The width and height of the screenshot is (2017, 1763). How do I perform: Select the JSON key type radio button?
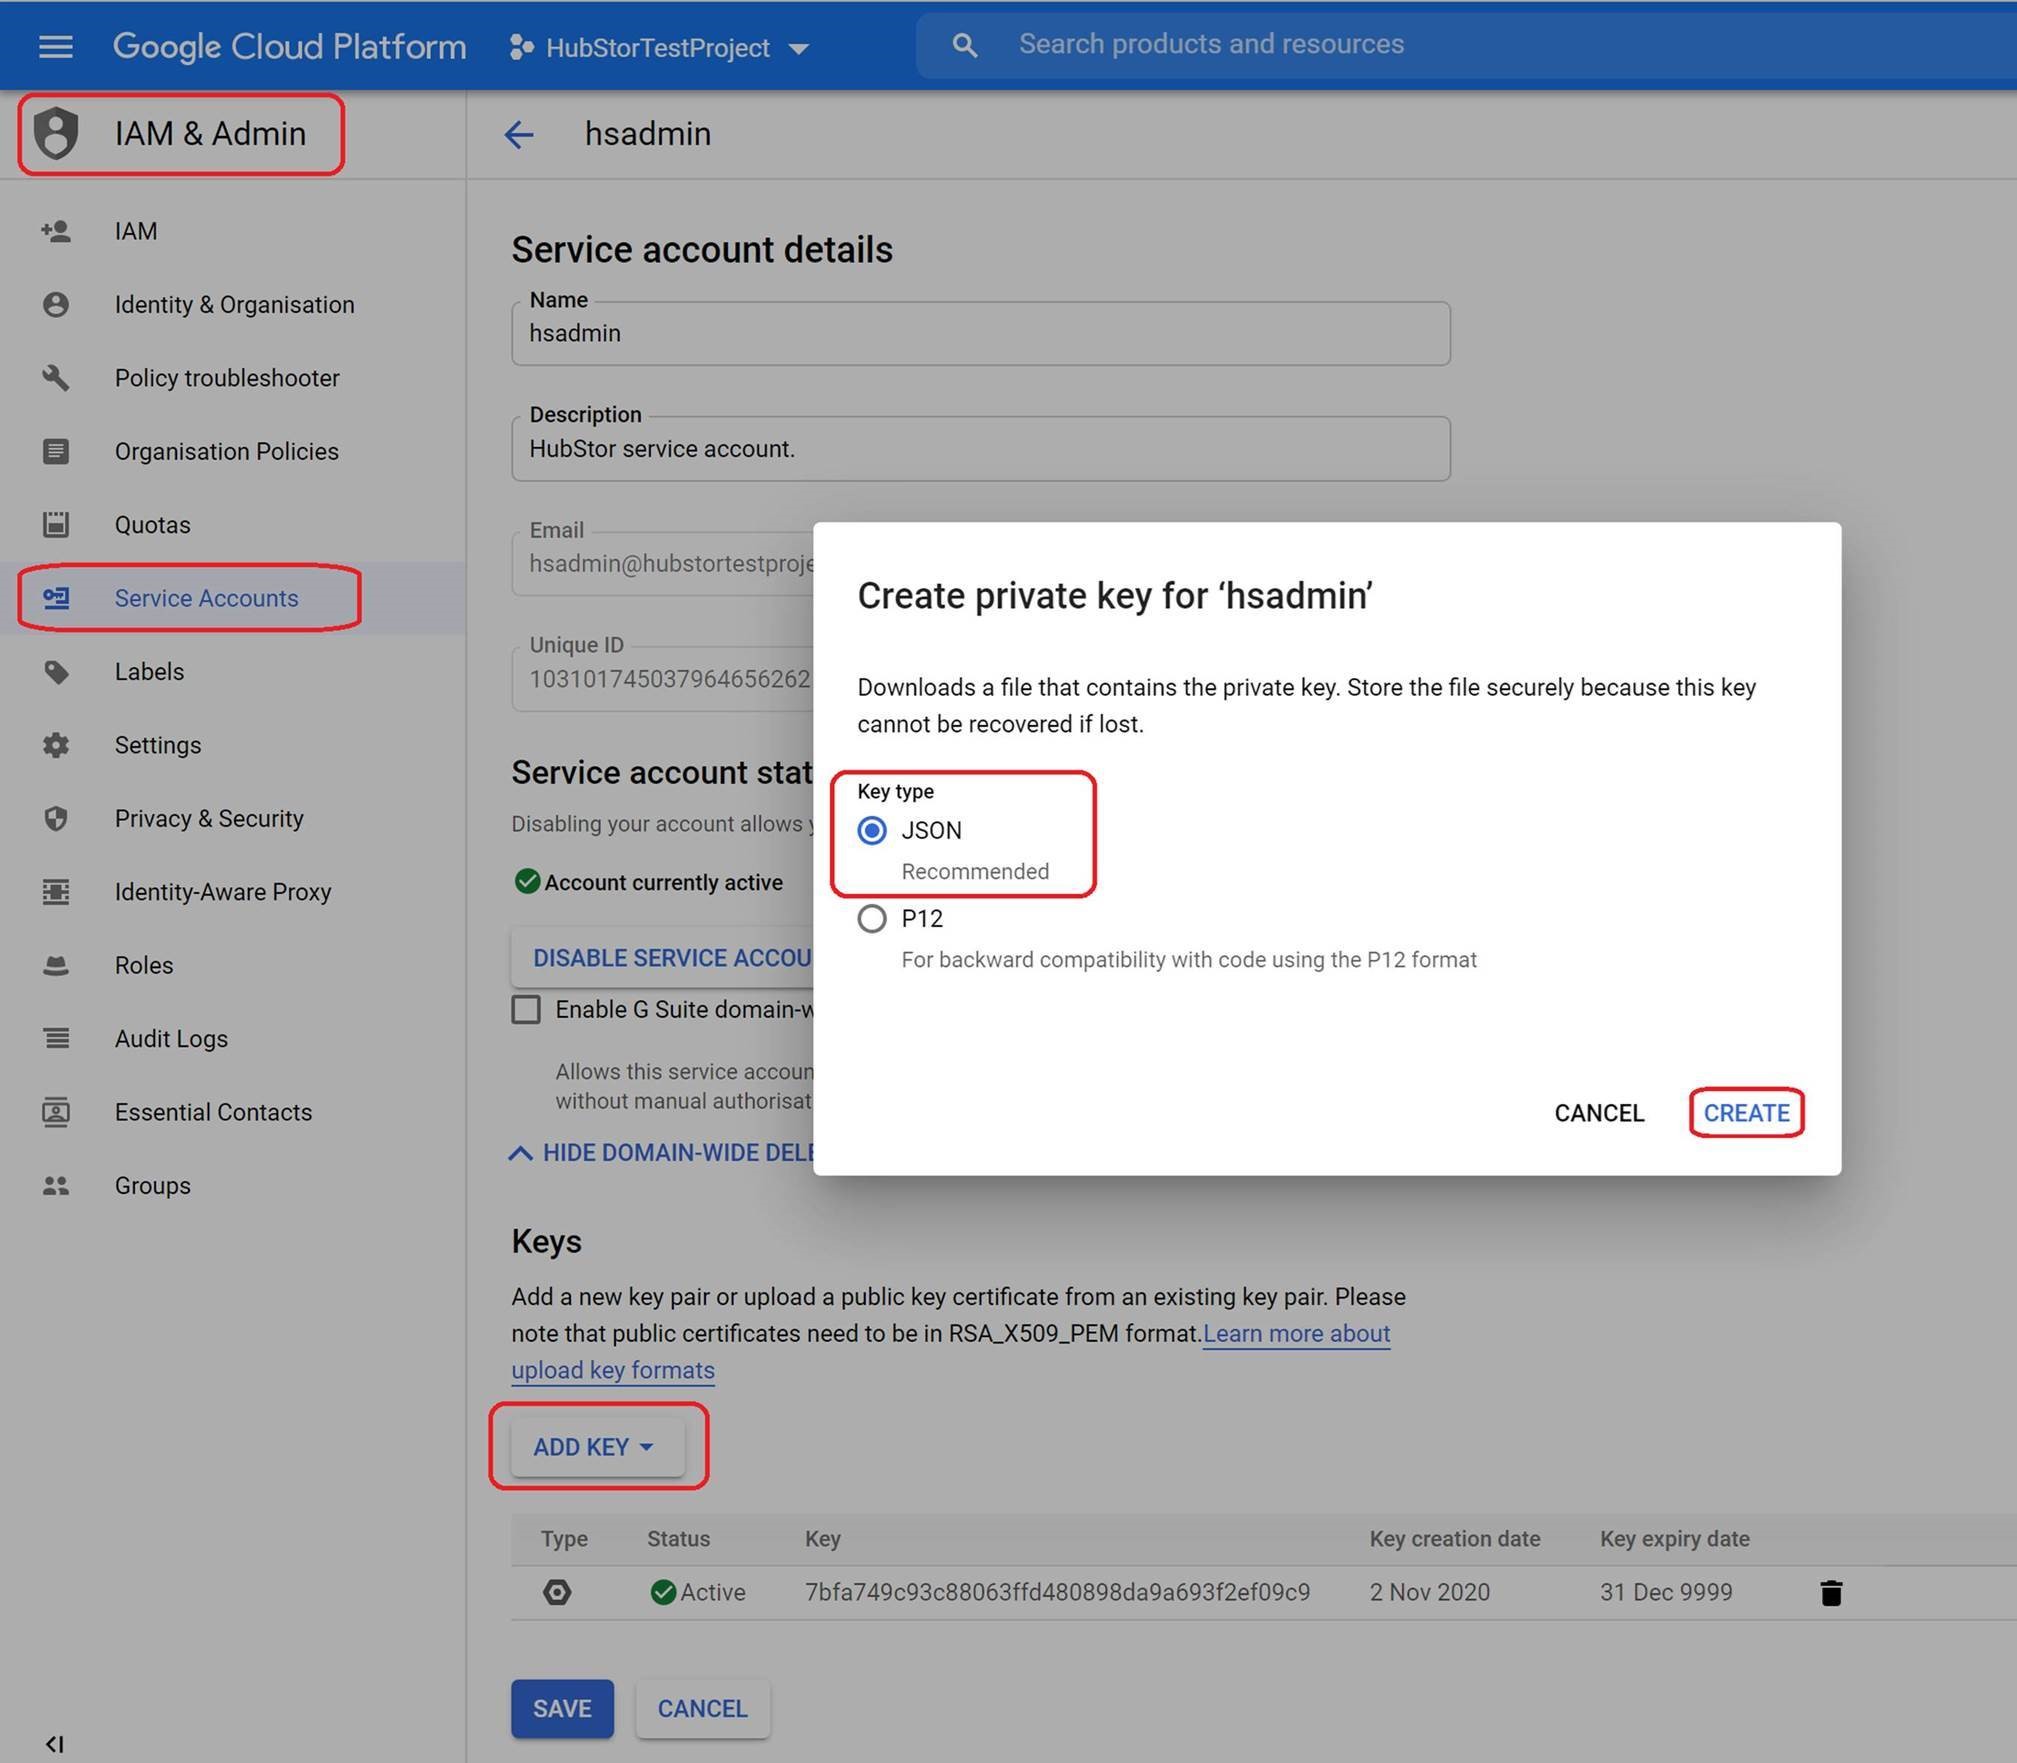[872, 831]
